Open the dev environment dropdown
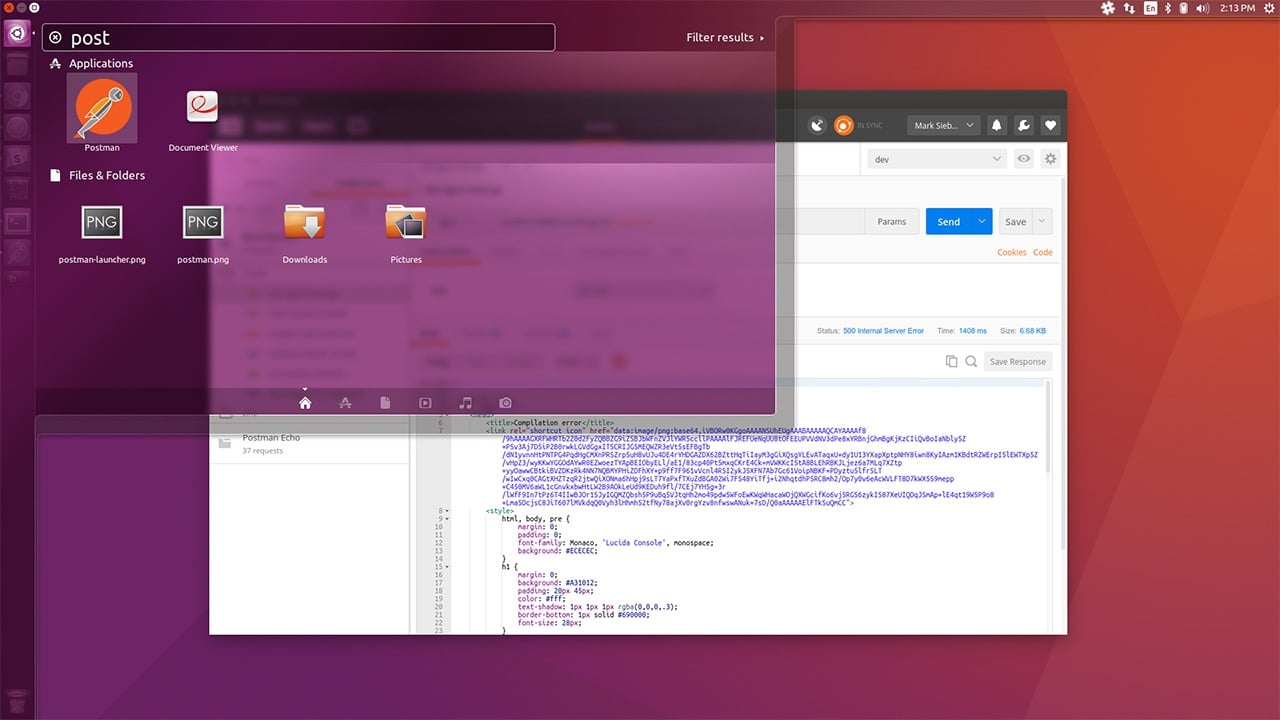1280x720 pixels. pos(936,158)
